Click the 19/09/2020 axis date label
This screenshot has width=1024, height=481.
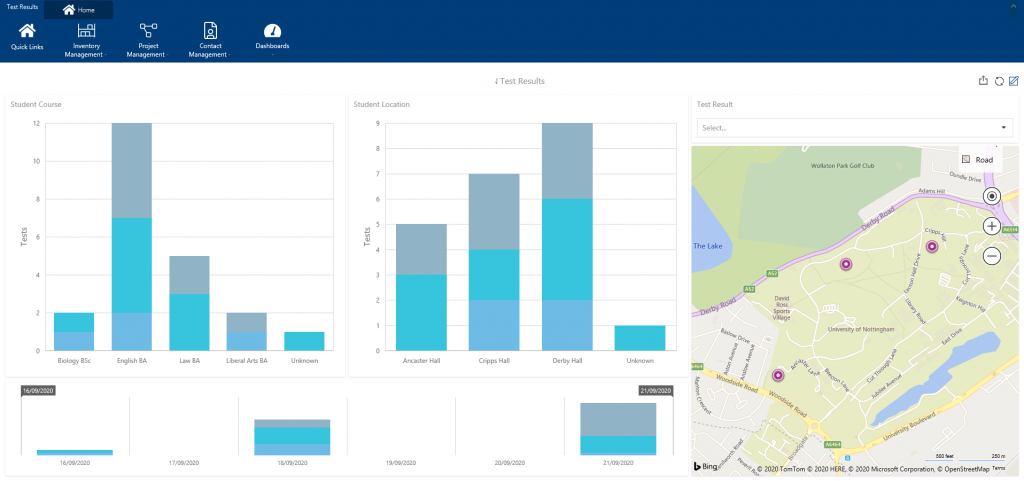pyautogui.click(x=401, y=463)
